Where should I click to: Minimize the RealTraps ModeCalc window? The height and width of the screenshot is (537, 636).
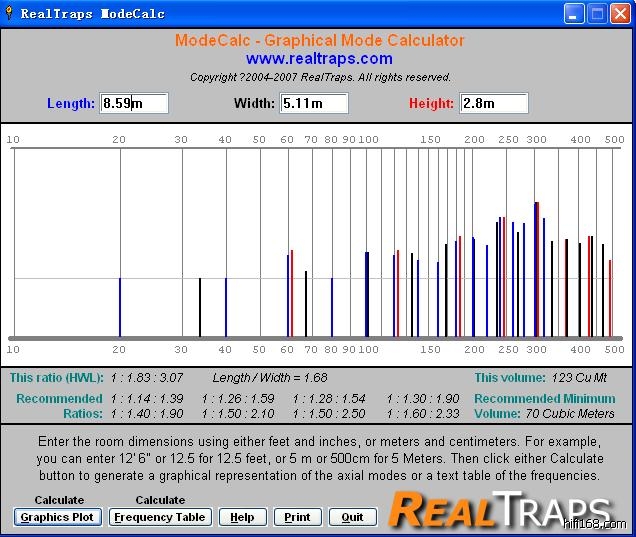[x=574, y=14]
